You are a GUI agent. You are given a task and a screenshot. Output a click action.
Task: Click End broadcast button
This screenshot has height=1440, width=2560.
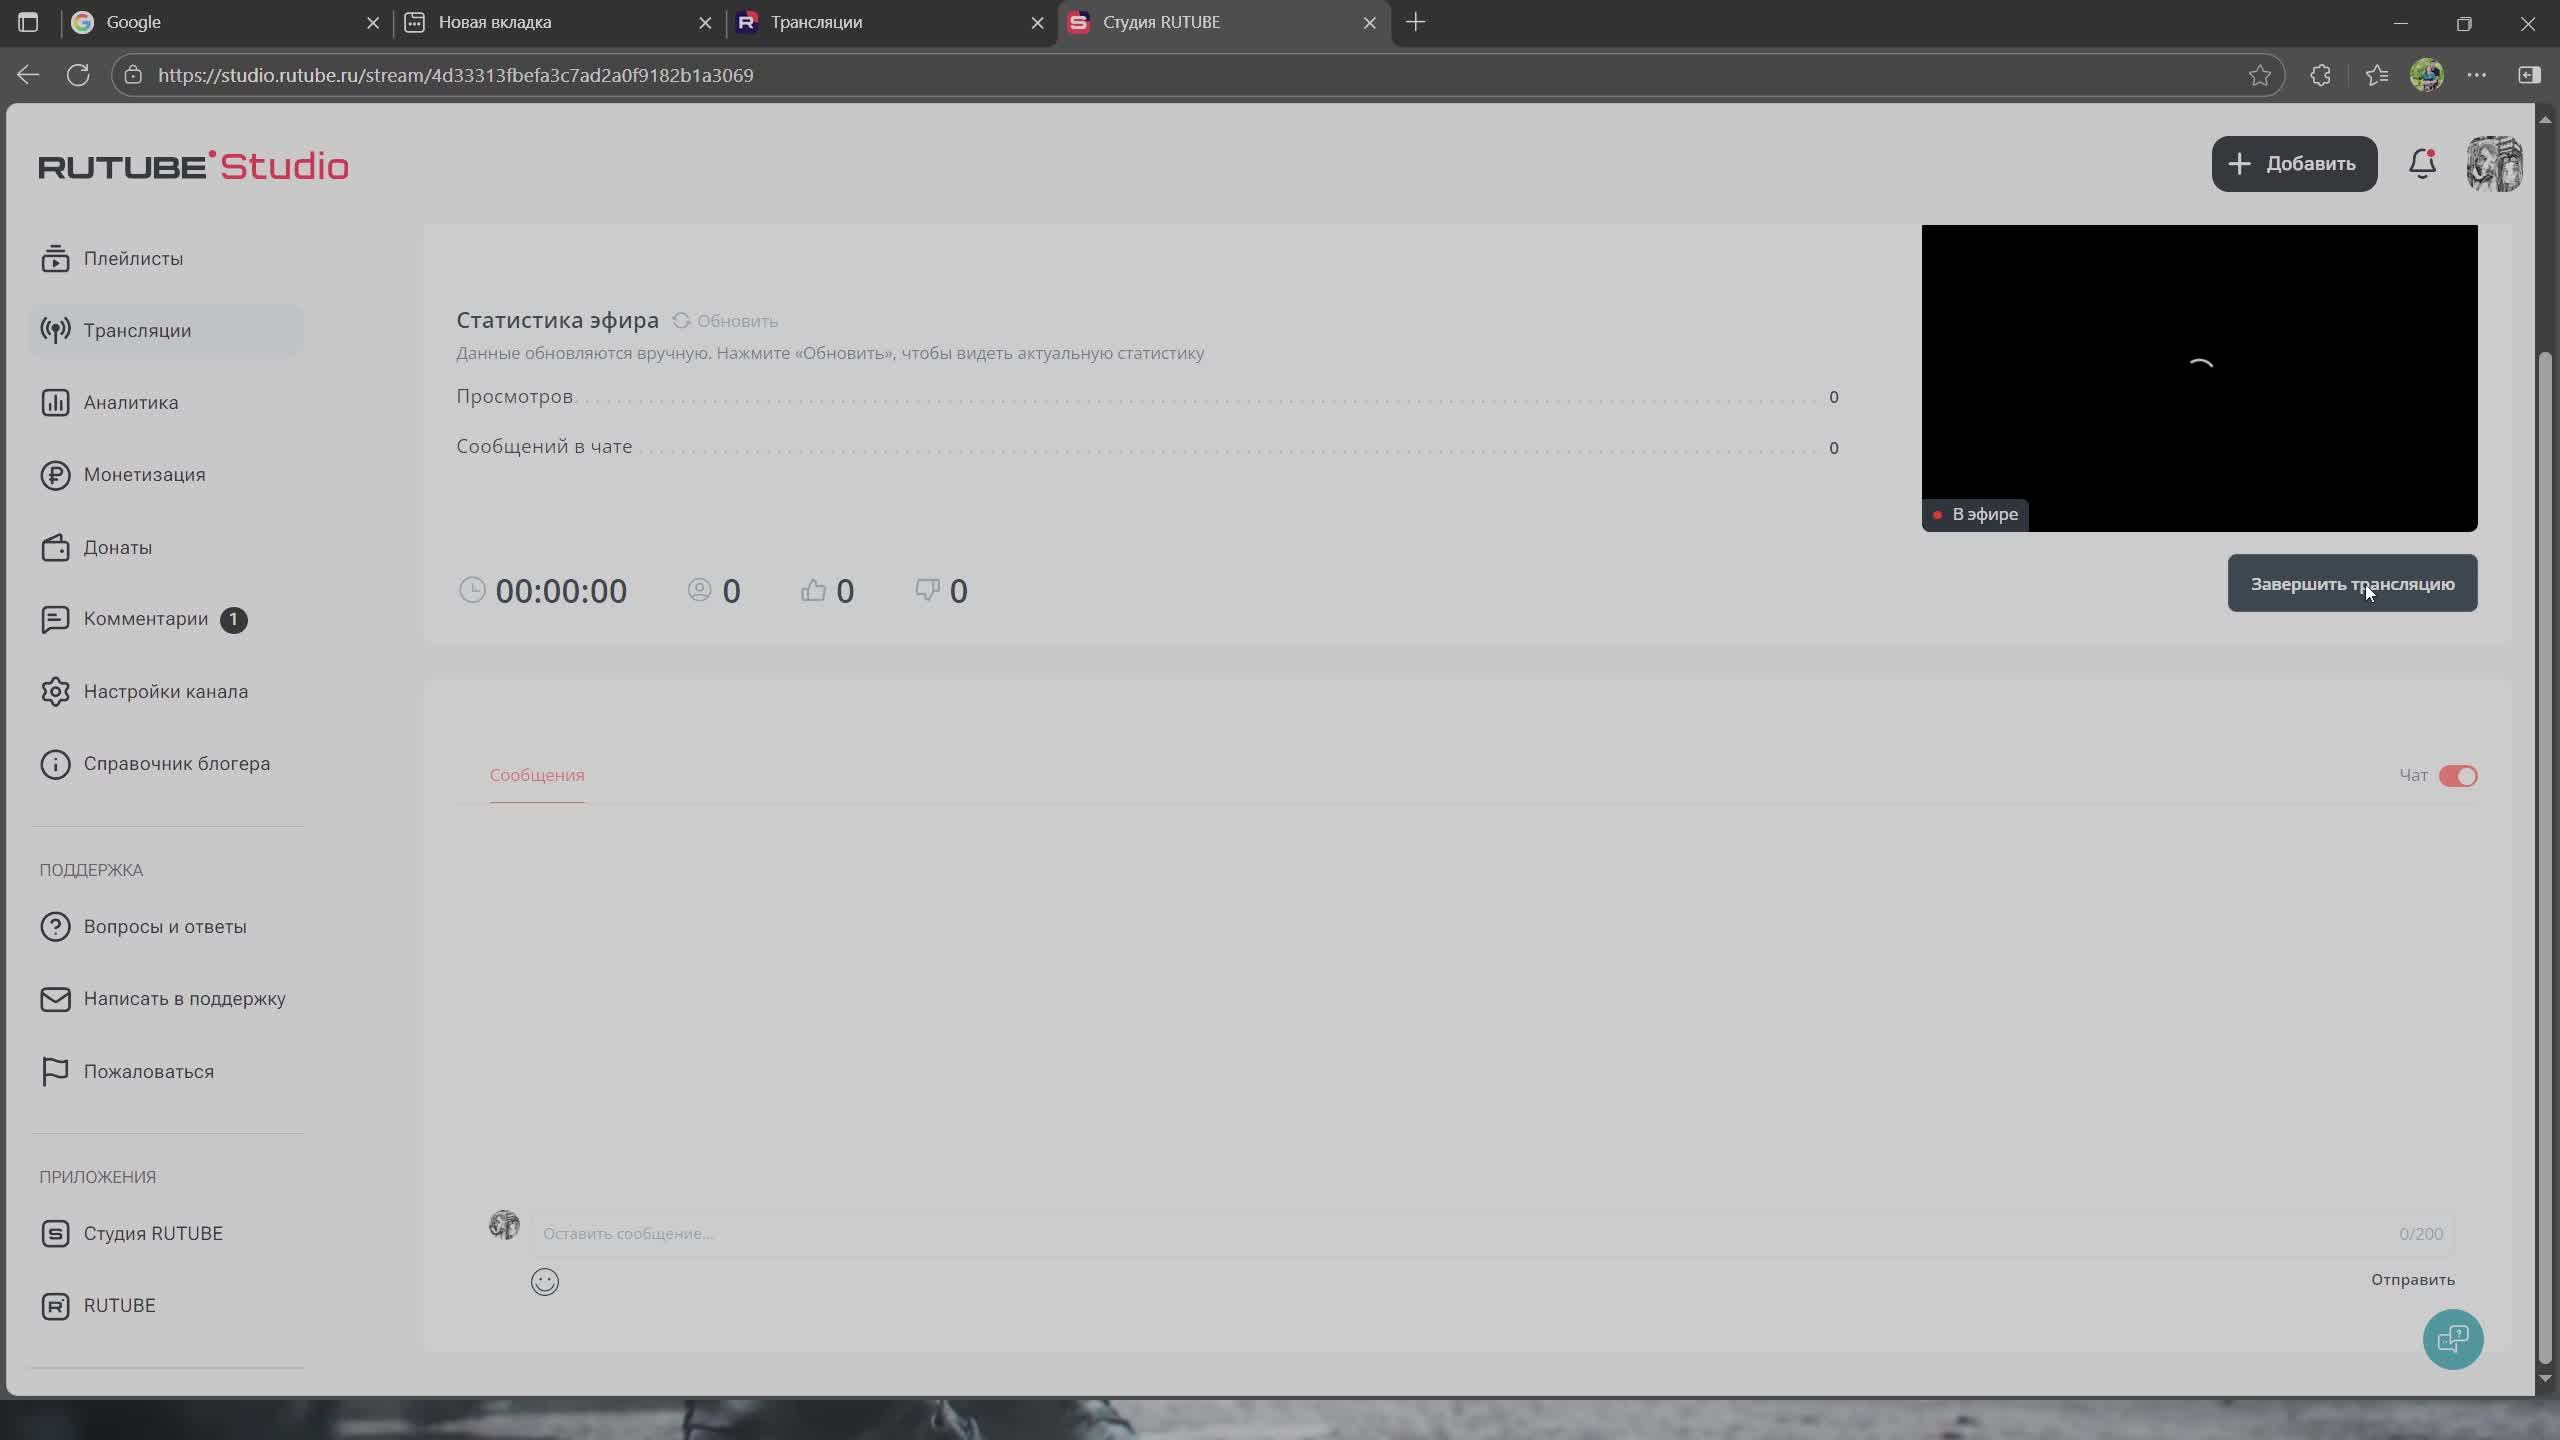point(2351,584)
